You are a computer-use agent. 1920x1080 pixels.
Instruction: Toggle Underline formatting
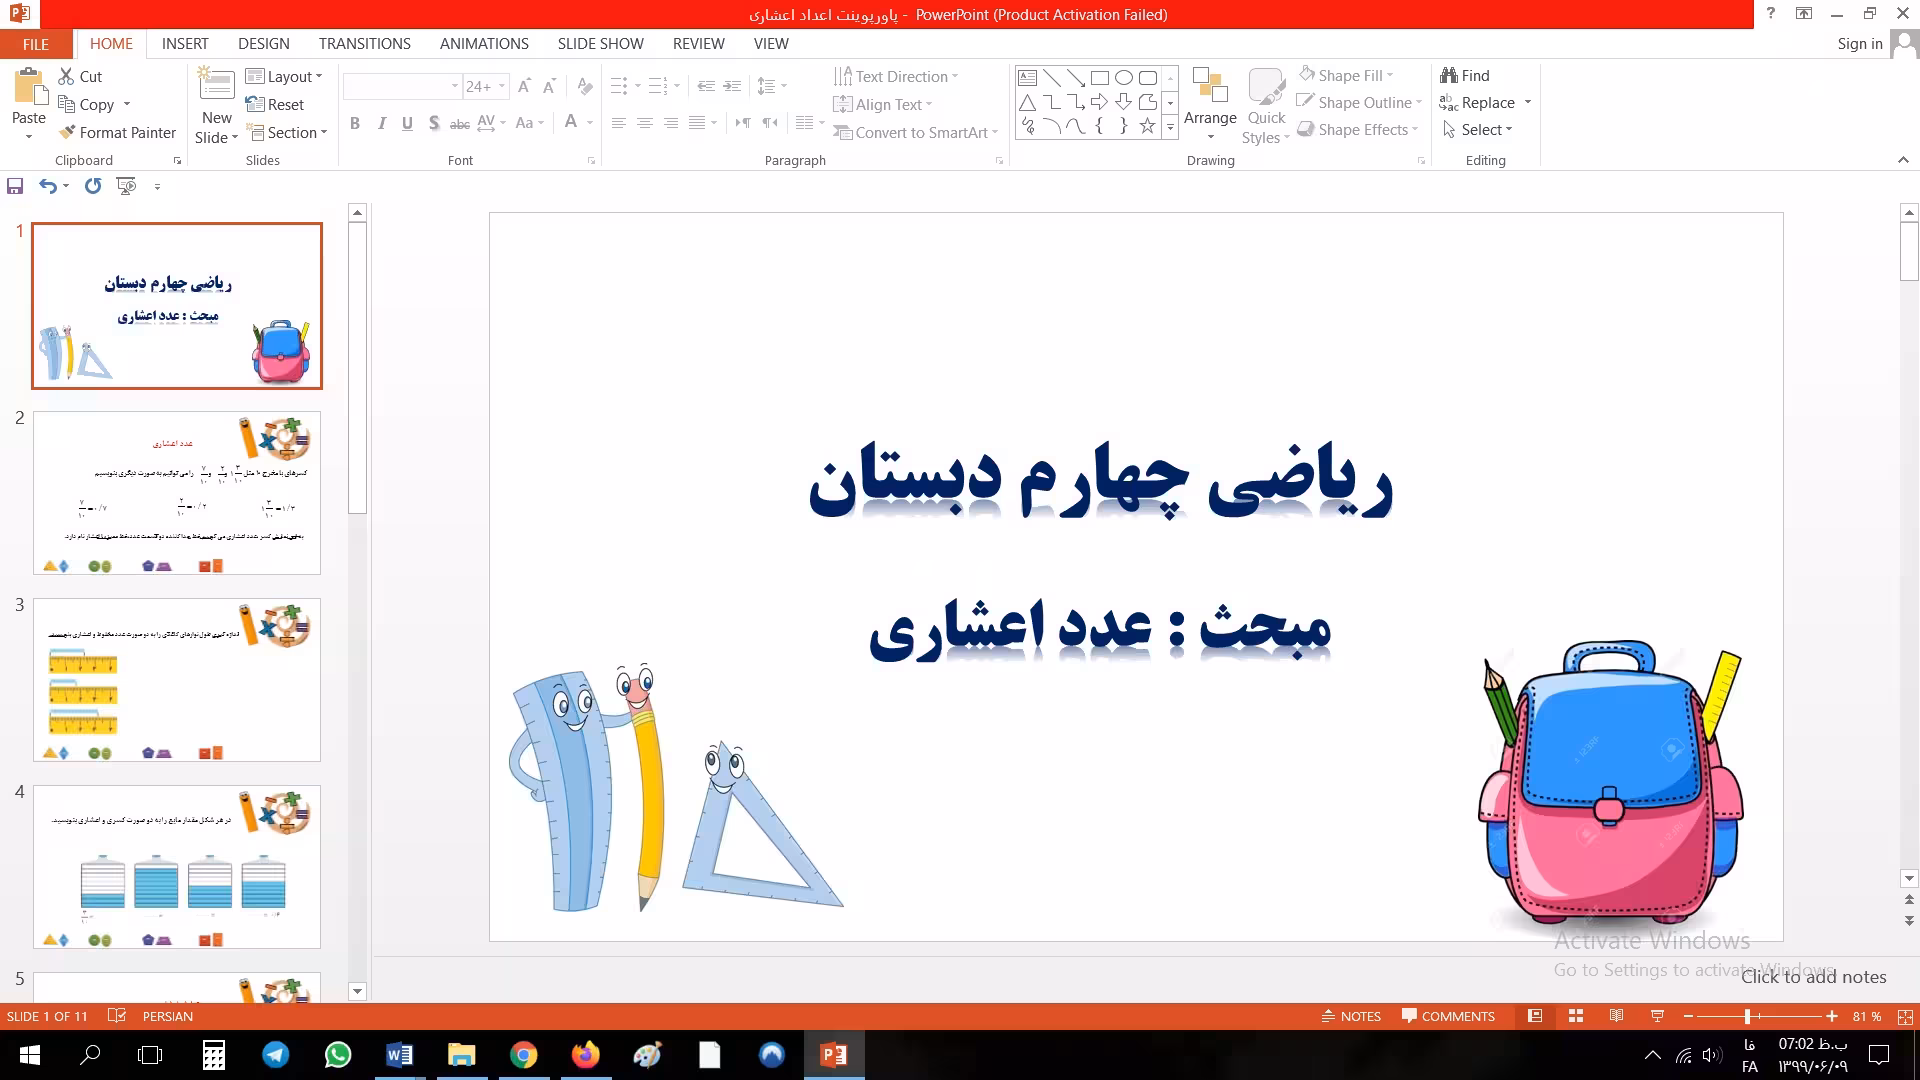point(407,123)
